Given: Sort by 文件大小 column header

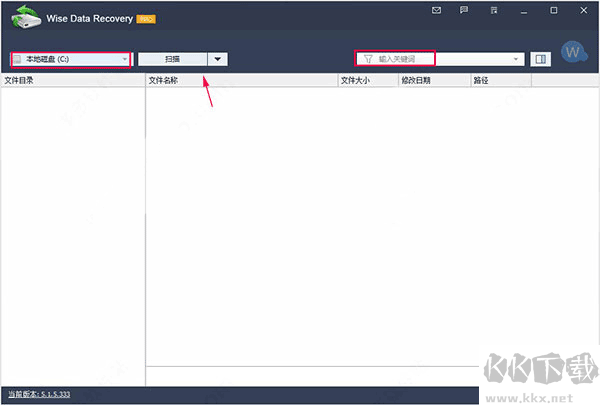Looking at the screenshot, I should (x=368, y=80).
